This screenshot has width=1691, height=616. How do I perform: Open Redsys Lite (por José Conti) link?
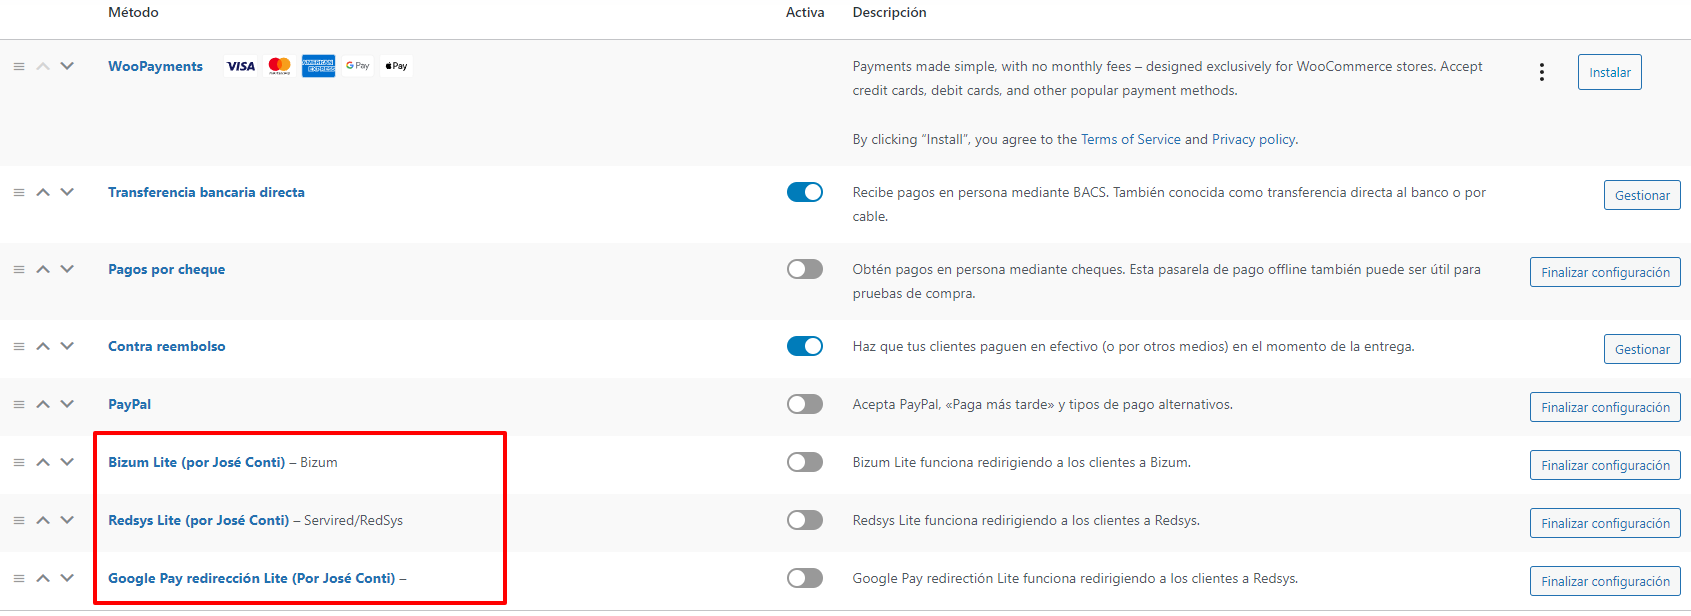[x=198, y=520]
